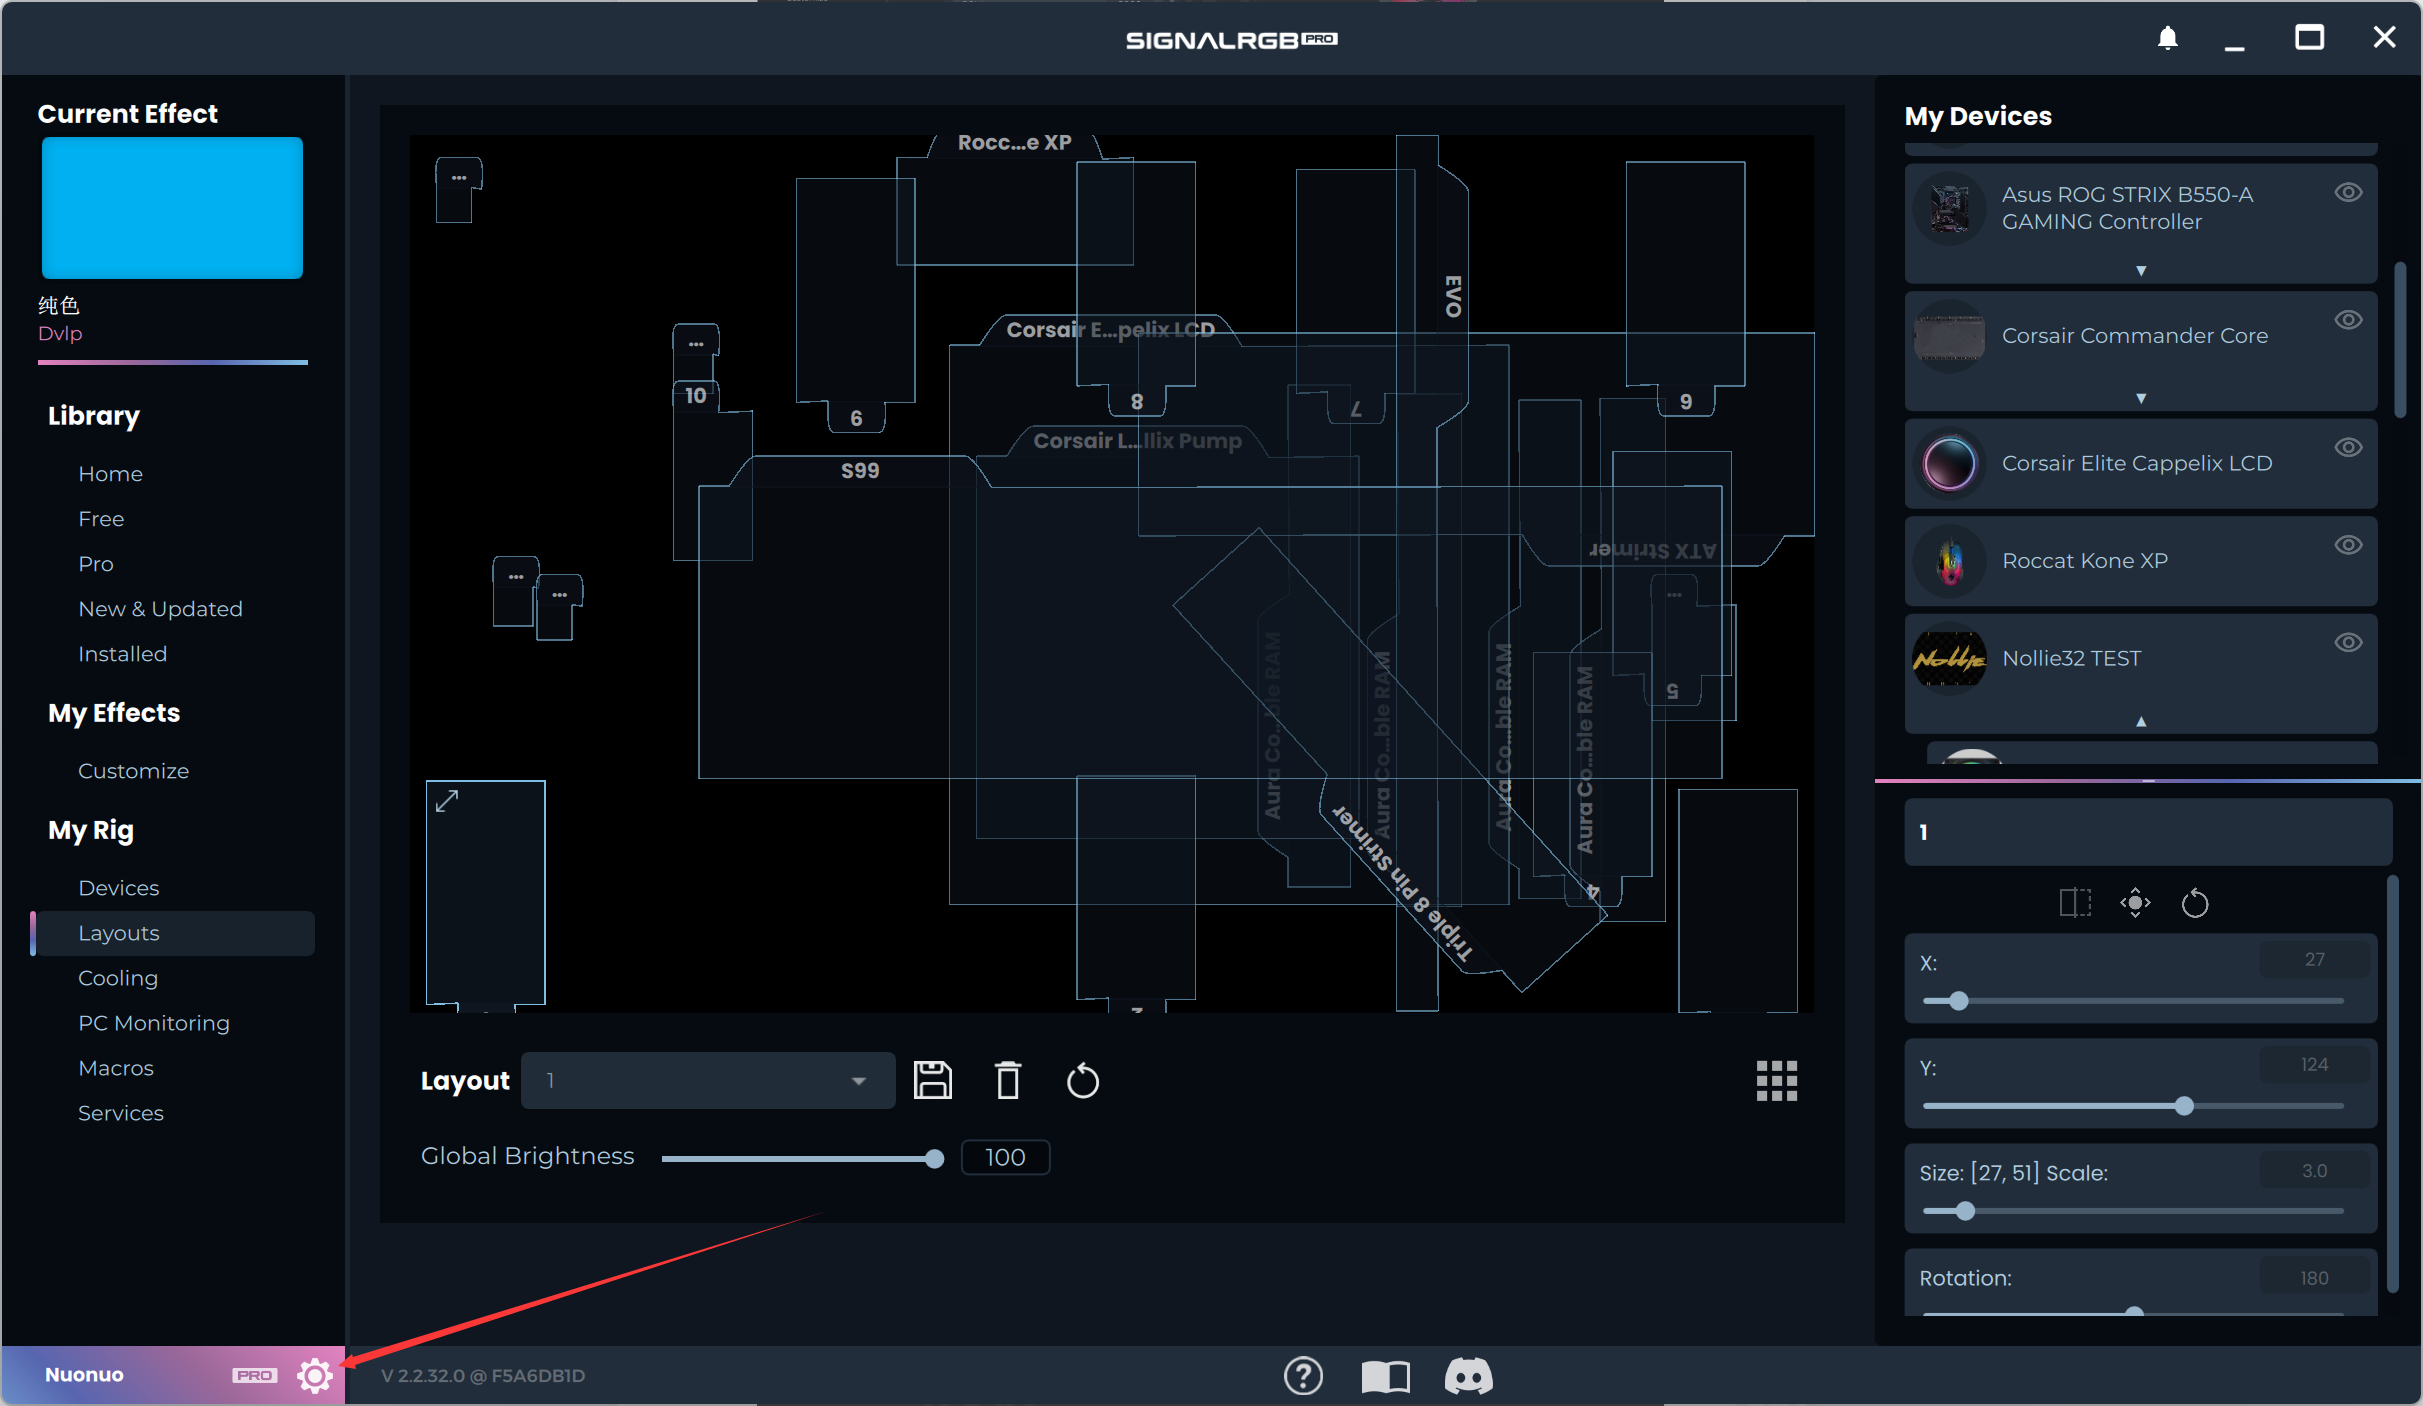This screenshot has width=2423, height=1406.
Task: Open PC Monitoring page
Action: 154,1023
